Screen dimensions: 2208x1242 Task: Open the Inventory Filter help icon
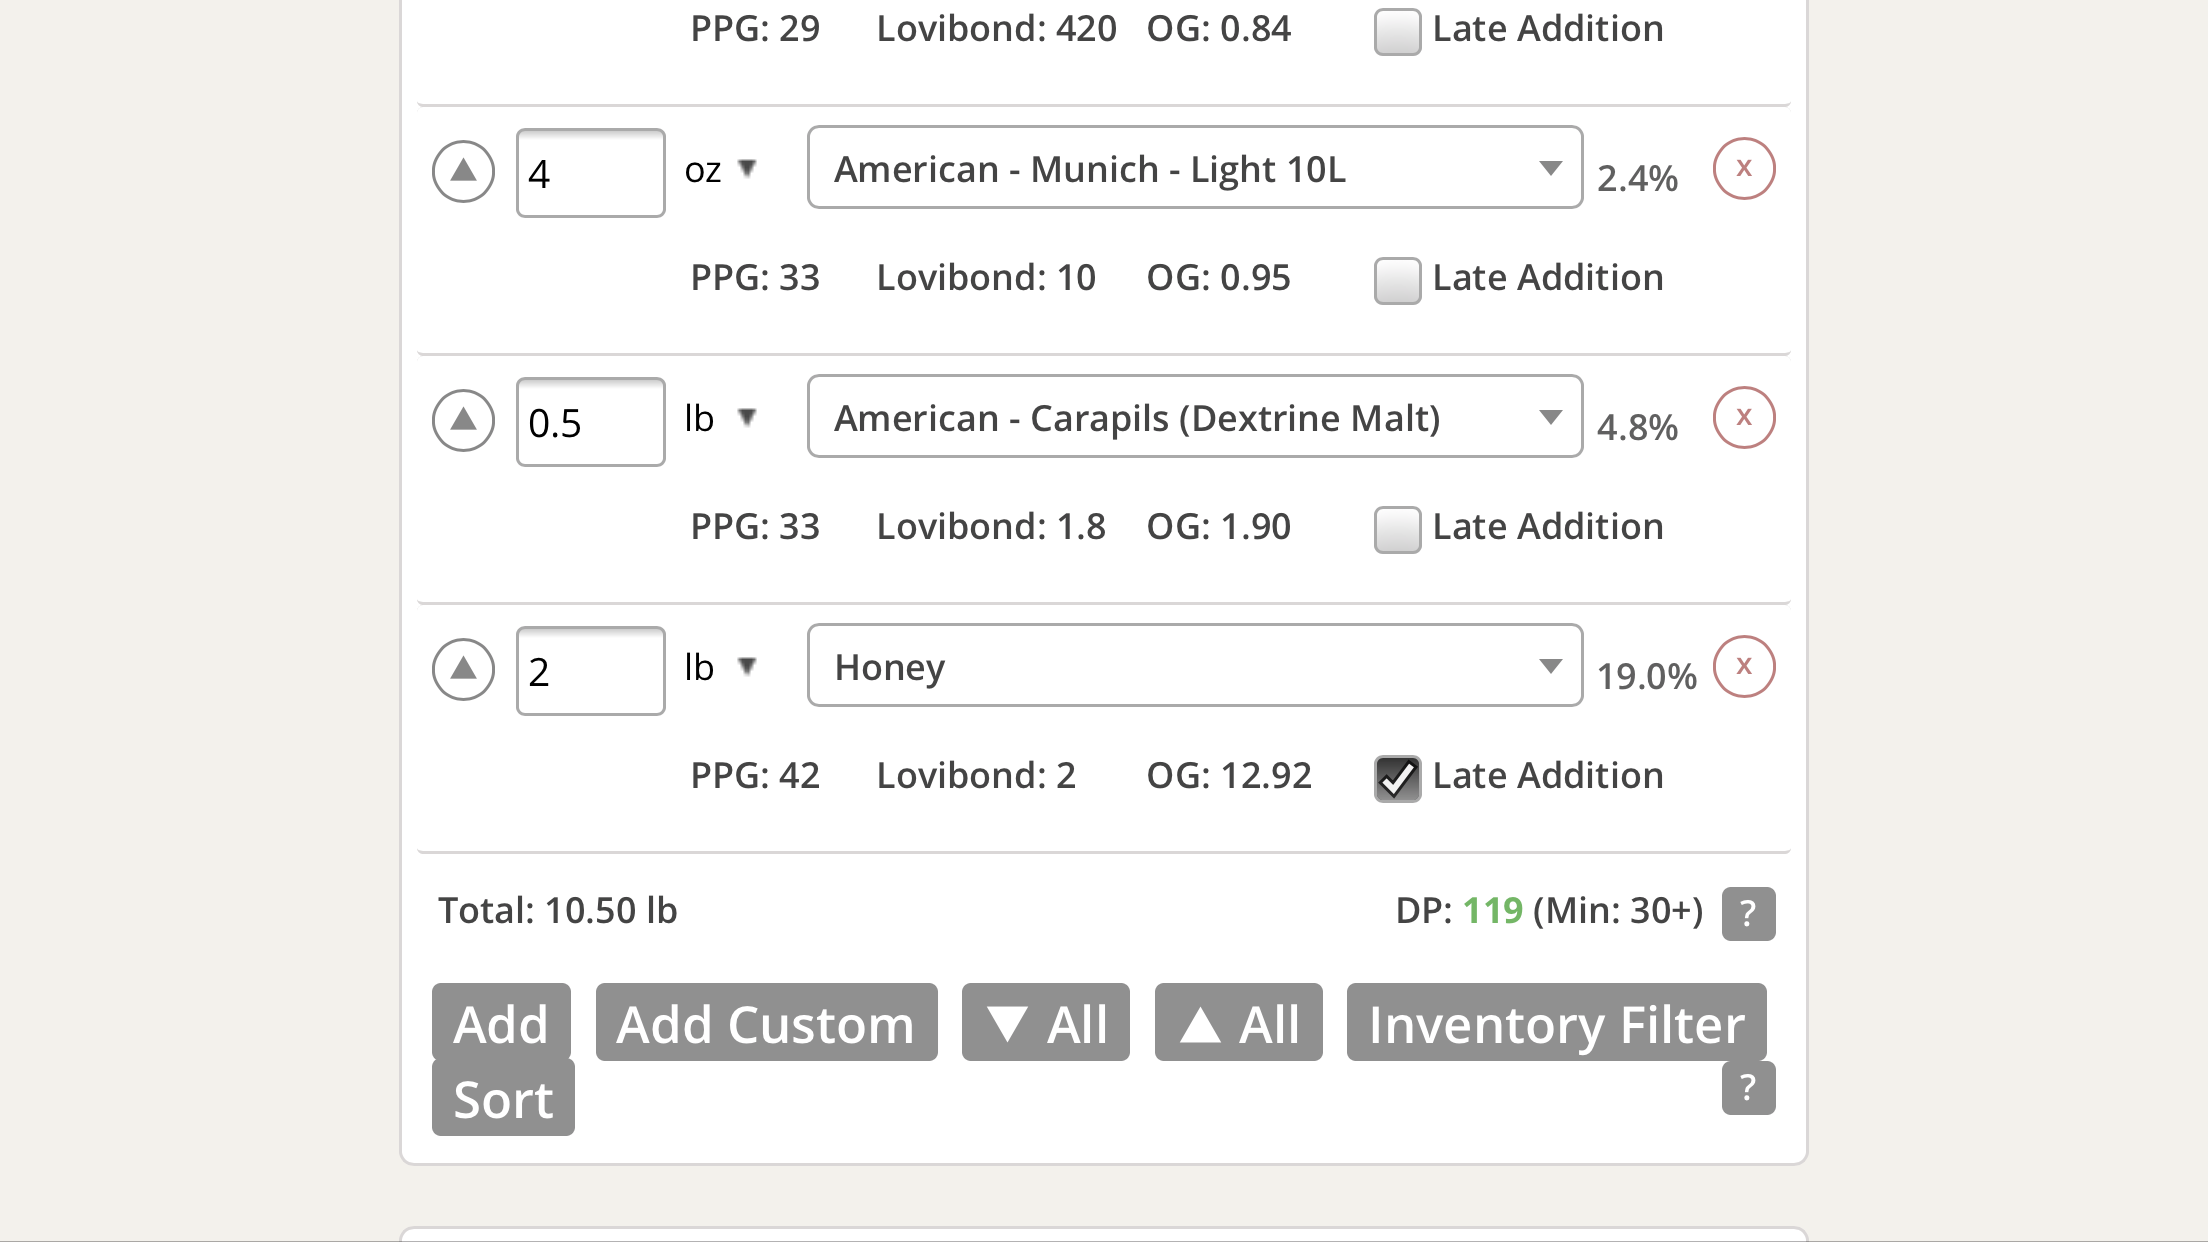(x=1748, y=1088)
